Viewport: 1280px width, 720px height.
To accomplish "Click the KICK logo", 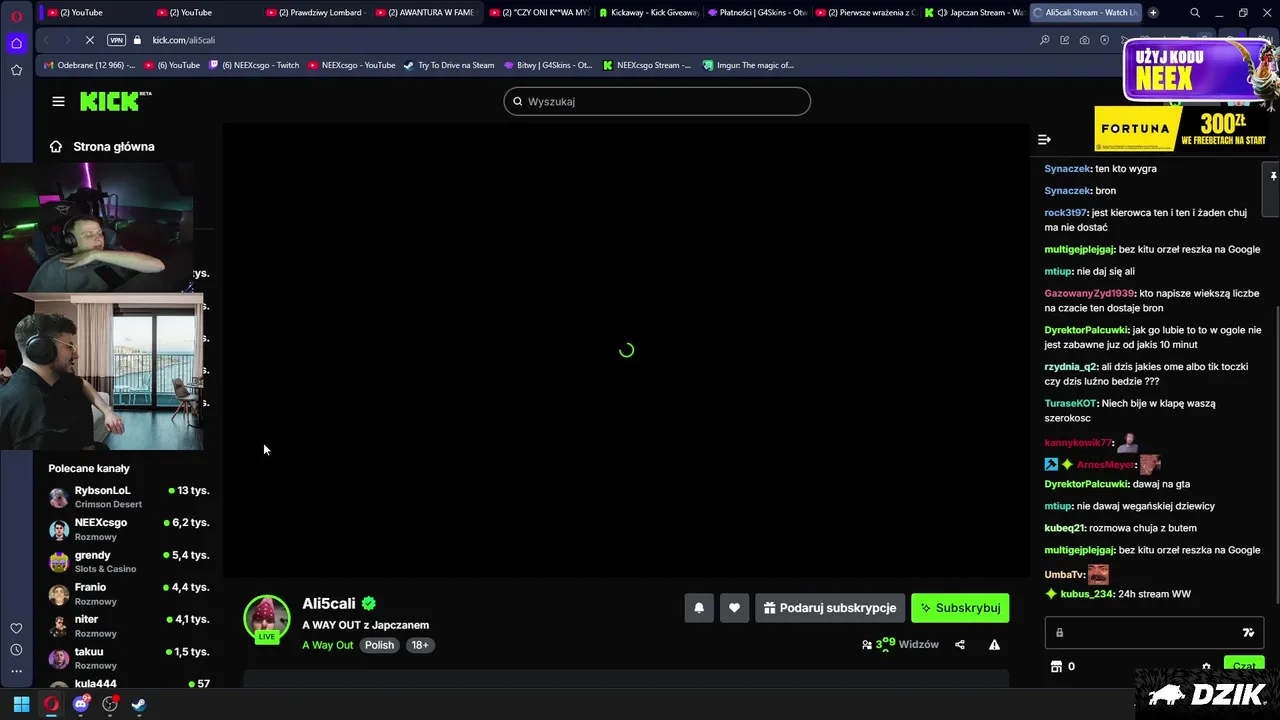I will click(116, 101).
